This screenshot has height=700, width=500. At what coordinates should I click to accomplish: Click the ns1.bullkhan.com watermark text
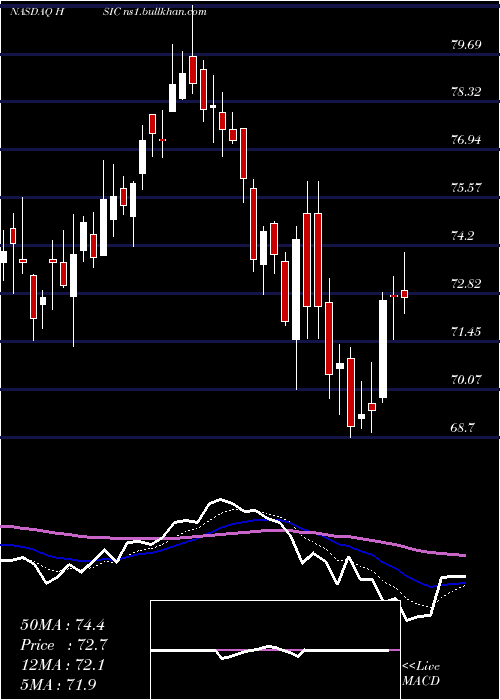click(163, 12)
